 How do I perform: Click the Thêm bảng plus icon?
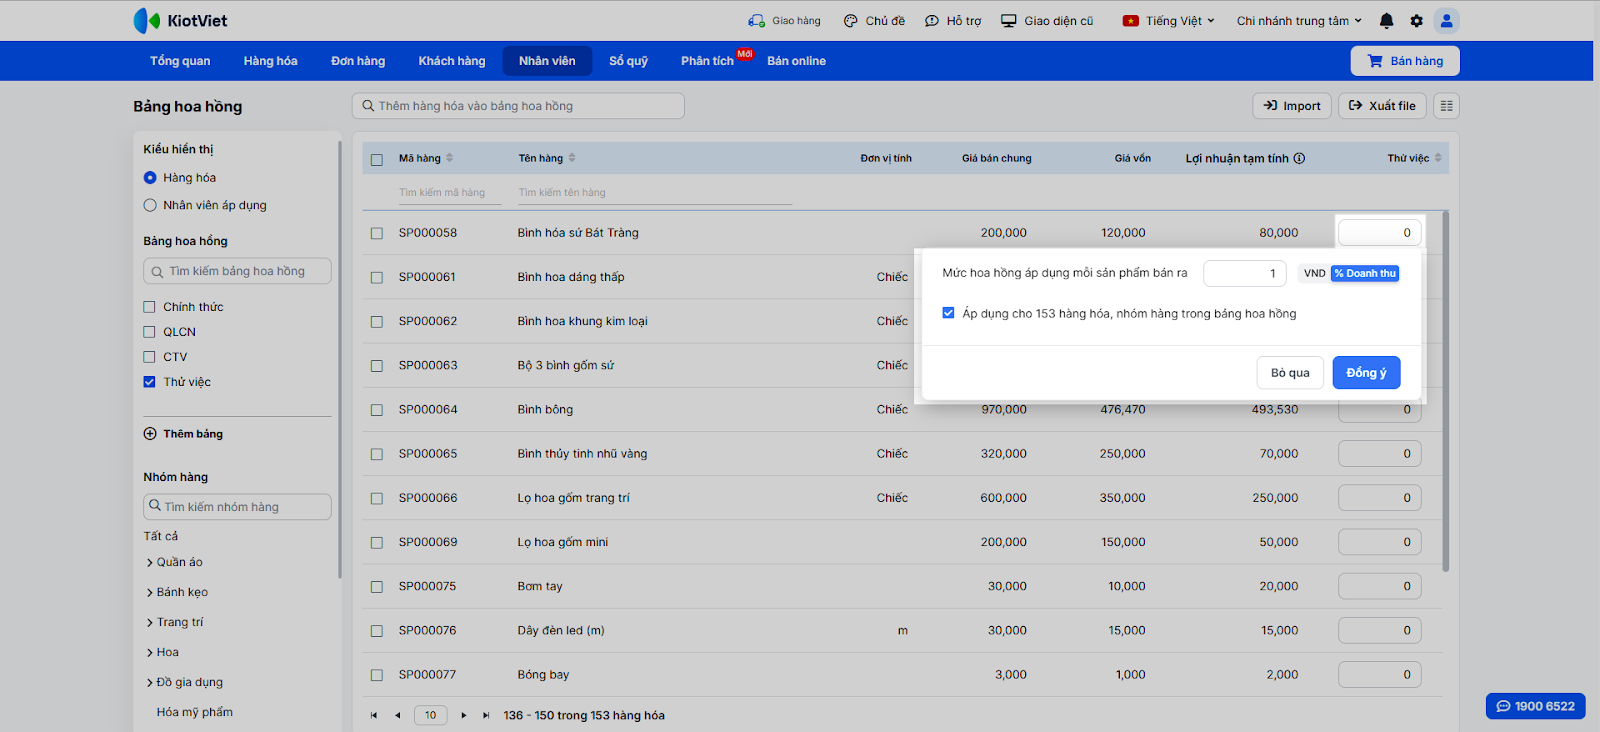[150, 434]
